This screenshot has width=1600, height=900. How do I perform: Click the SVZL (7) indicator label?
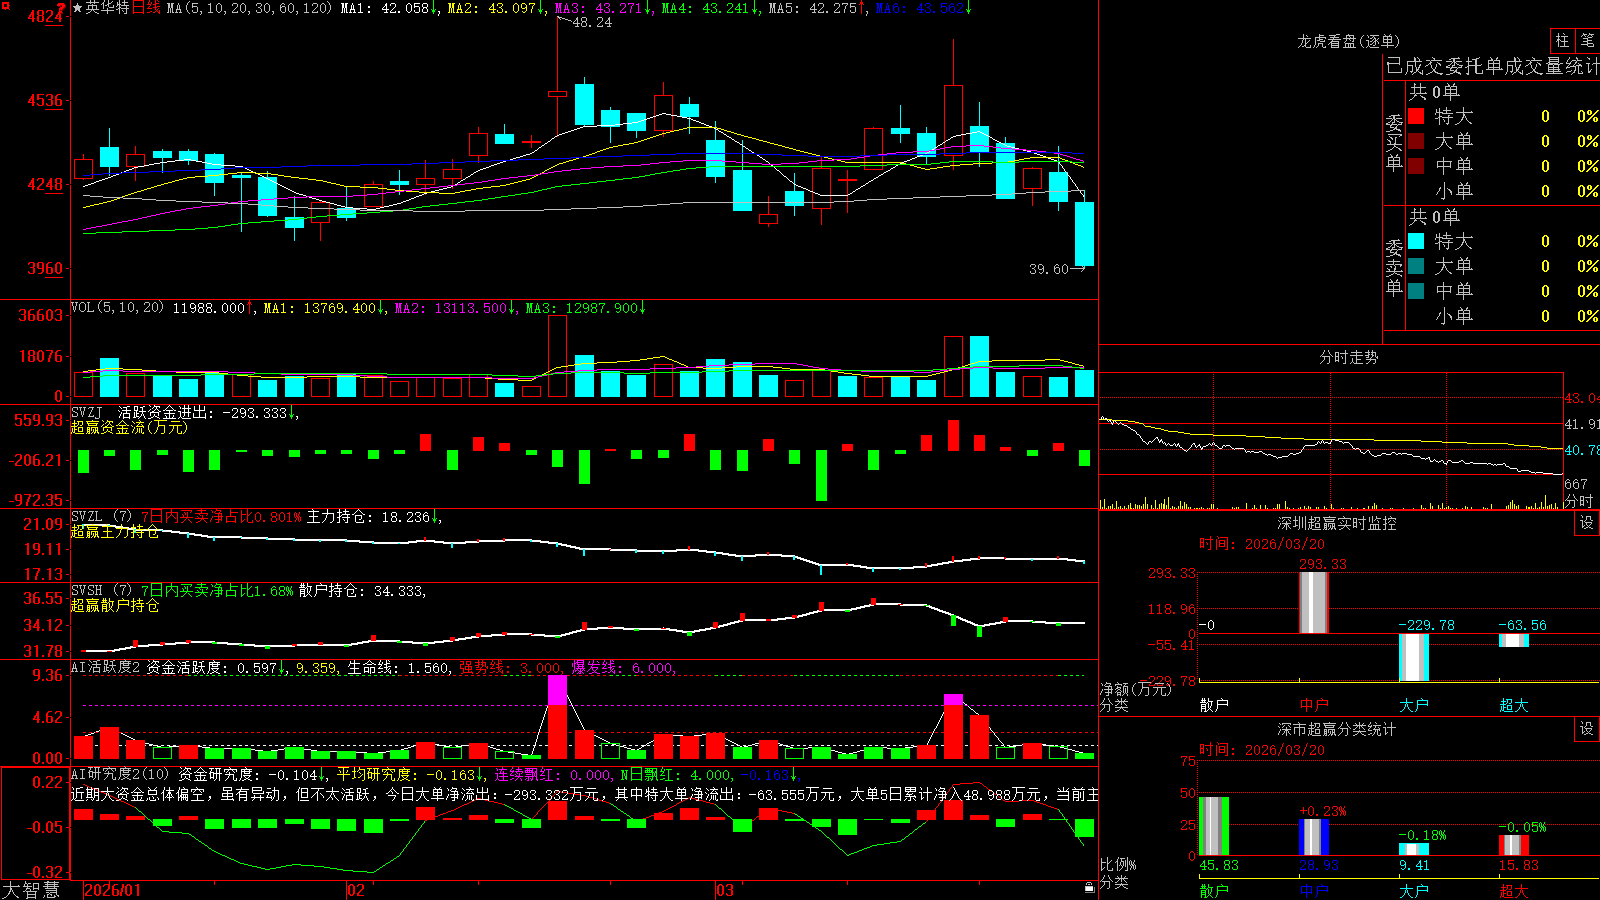point(101,517)
